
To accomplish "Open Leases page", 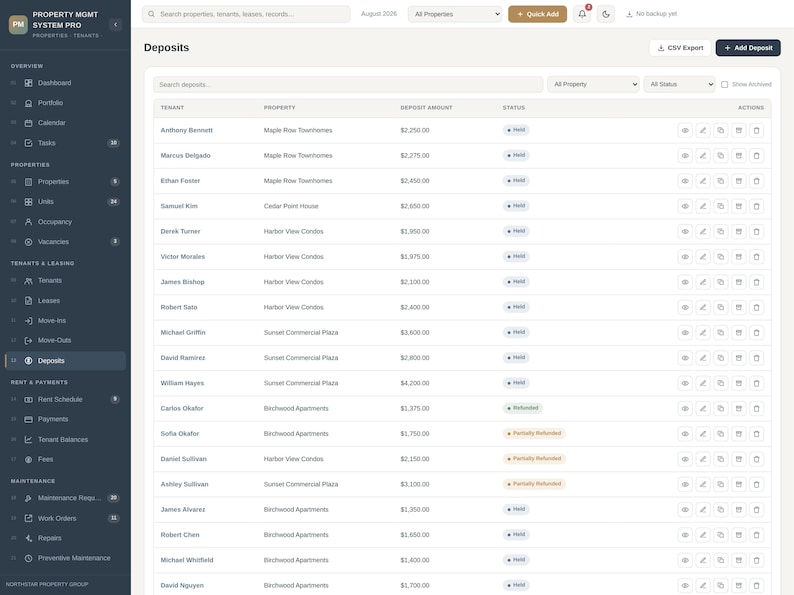I will [x=65, y=301].
